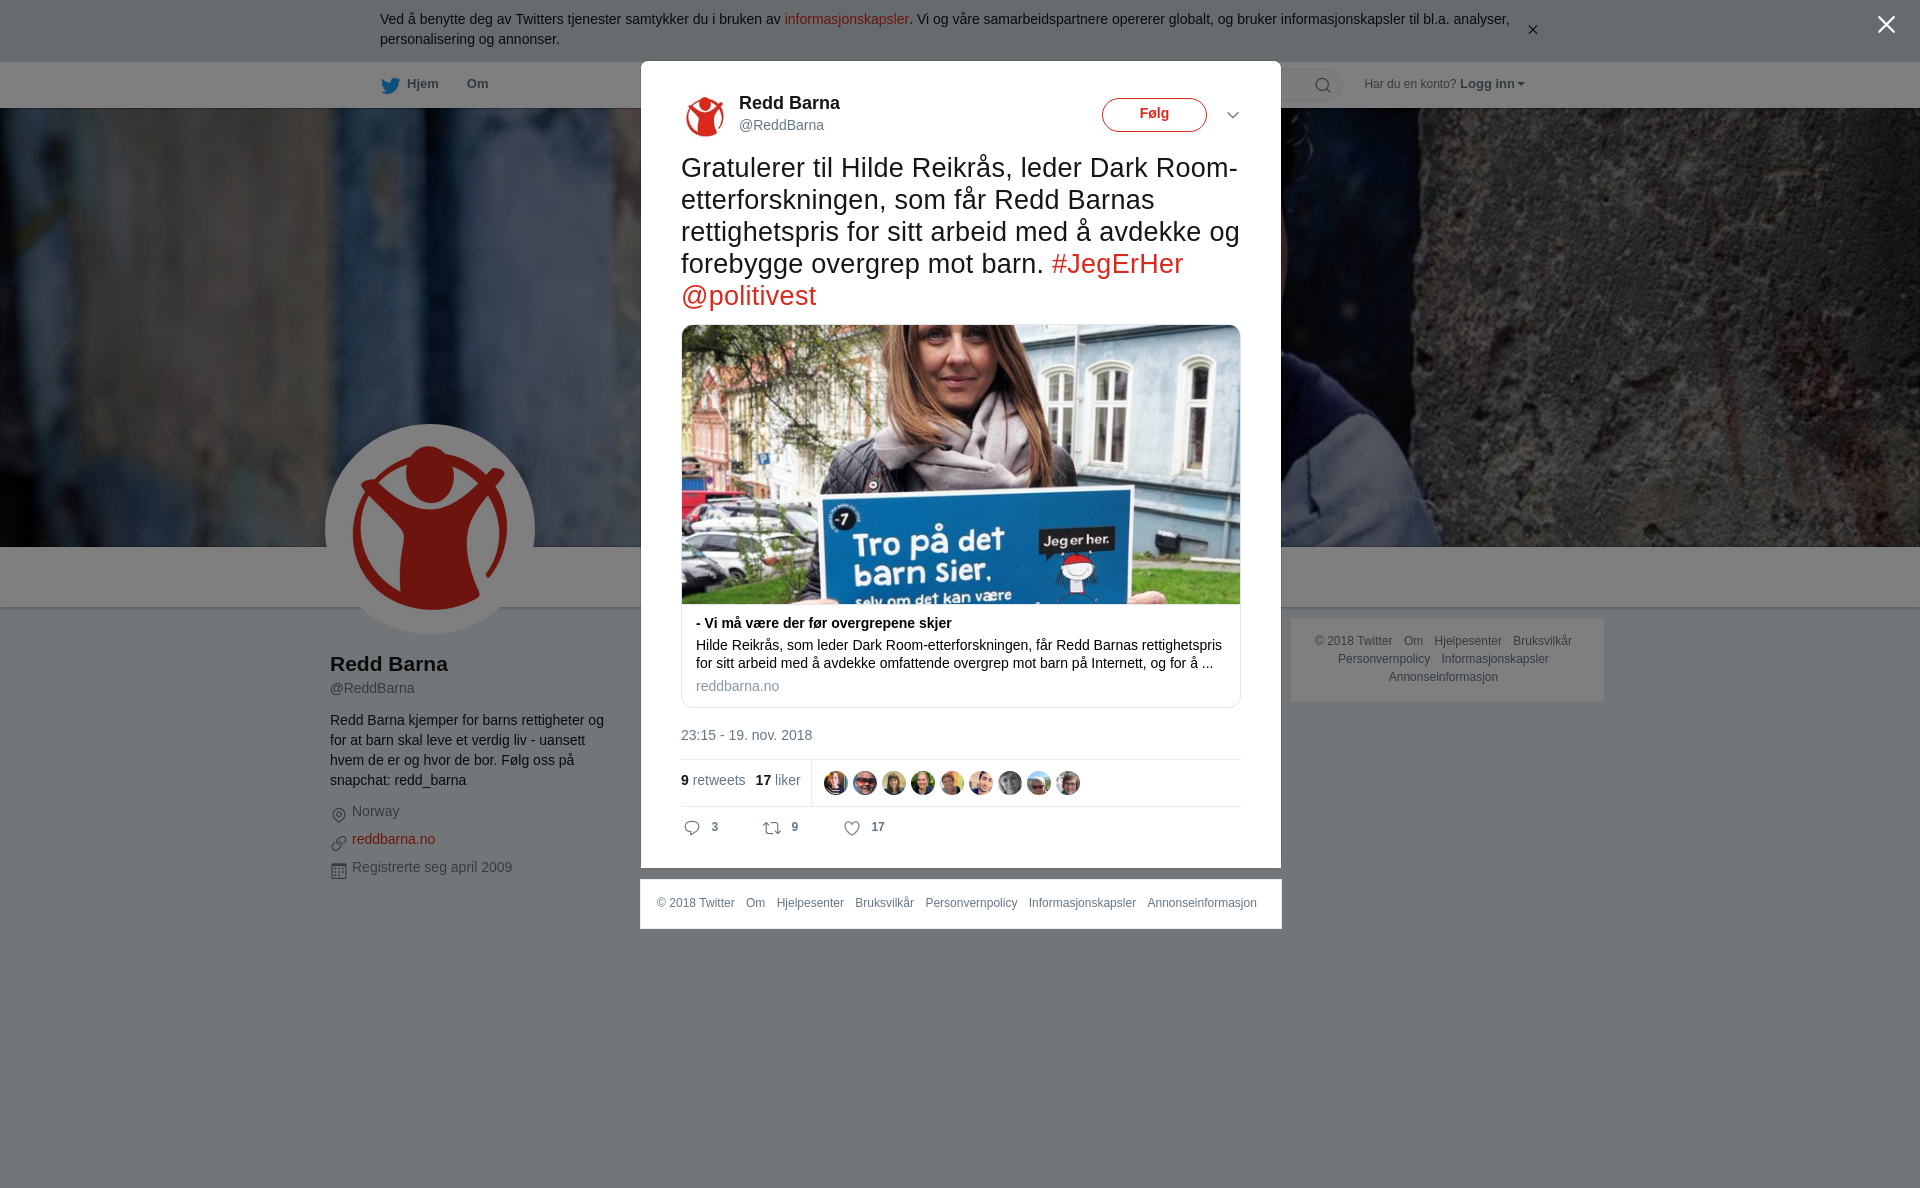View the 9 retweets list

[x=713, y=780]
